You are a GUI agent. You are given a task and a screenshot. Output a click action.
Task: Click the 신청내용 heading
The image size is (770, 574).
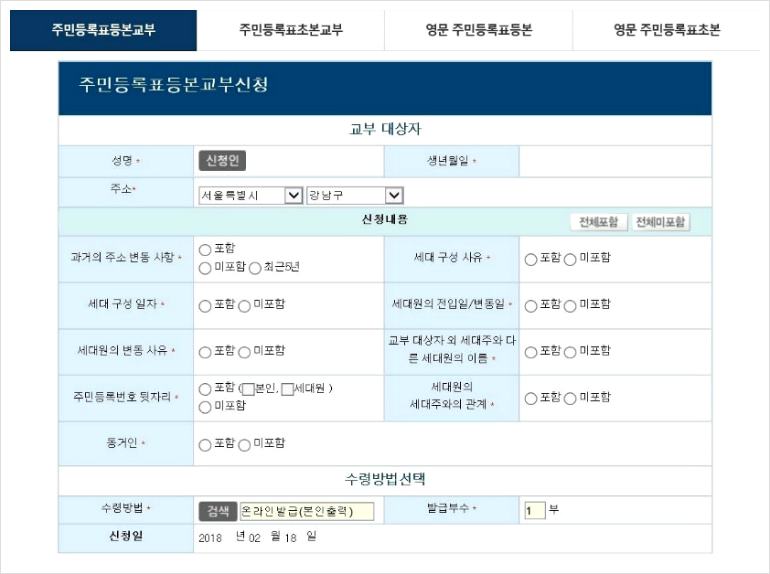click(385, 219)
